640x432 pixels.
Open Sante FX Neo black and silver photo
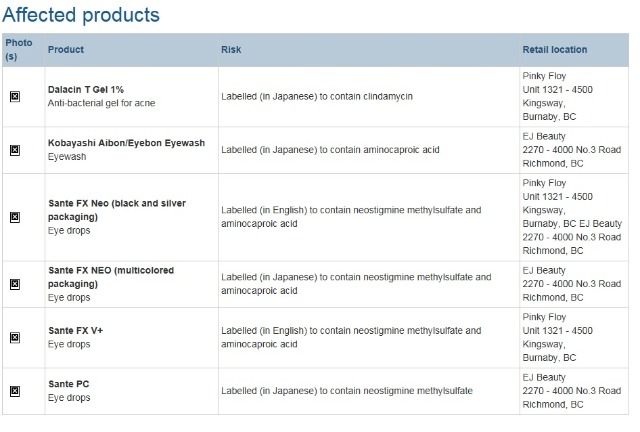point(15,217)
